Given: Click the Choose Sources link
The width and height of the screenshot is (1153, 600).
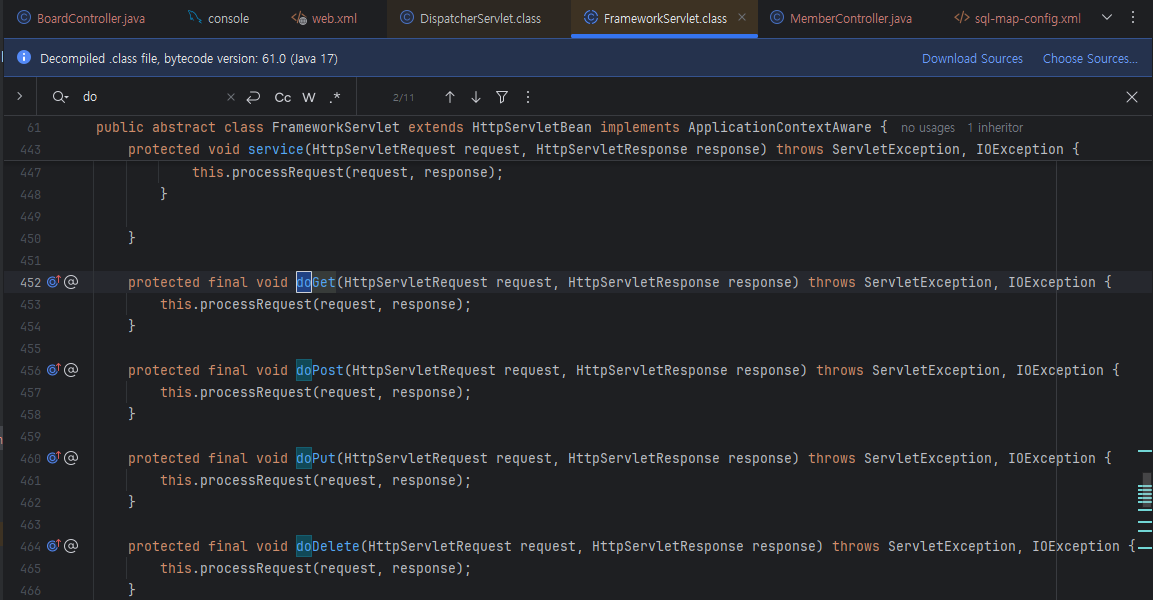Looking at the screenshot, I should coord(1090,59).
